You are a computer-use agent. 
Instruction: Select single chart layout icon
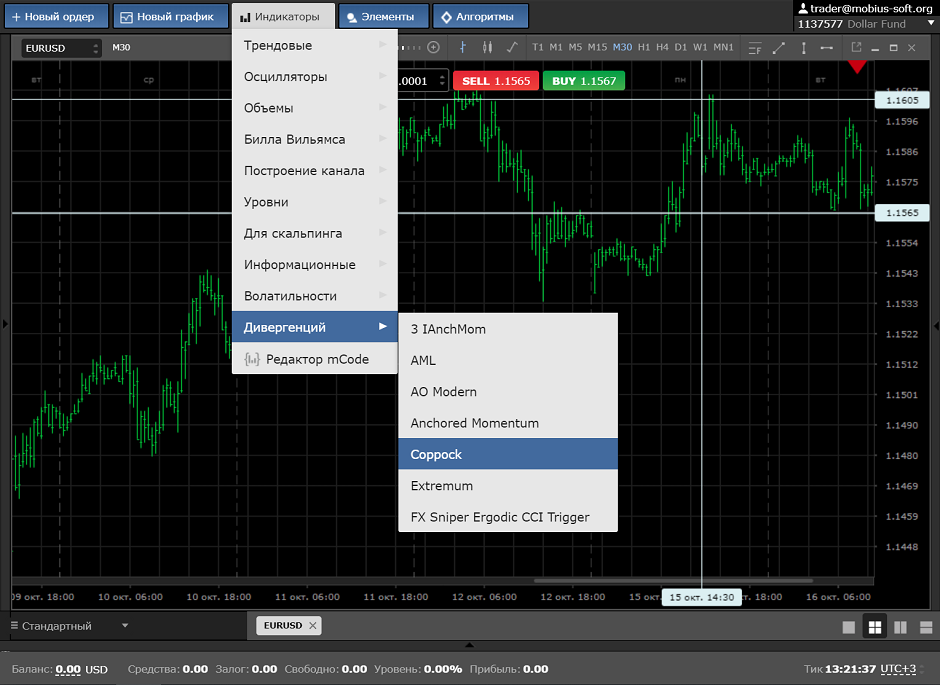coord(849,627)
